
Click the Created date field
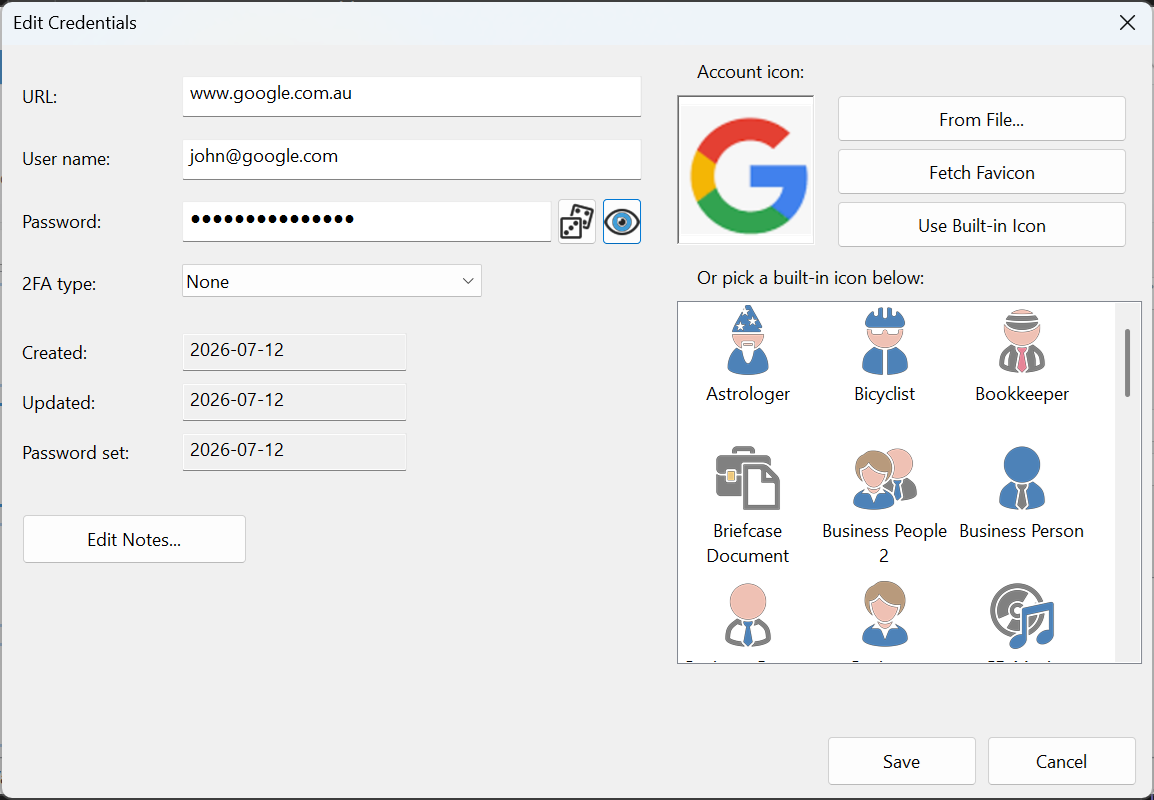coord(294,352)
